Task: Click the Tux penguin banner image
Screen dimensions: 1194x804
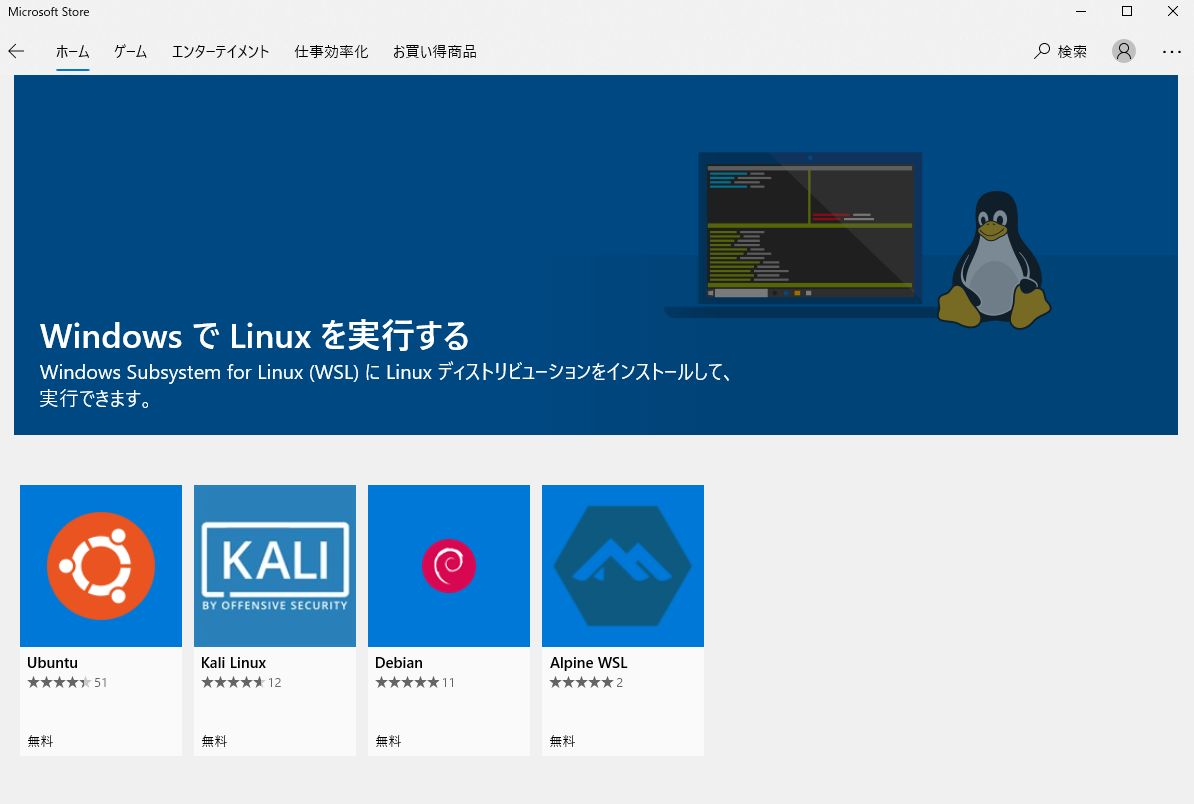Action: (x=994, y=260)
